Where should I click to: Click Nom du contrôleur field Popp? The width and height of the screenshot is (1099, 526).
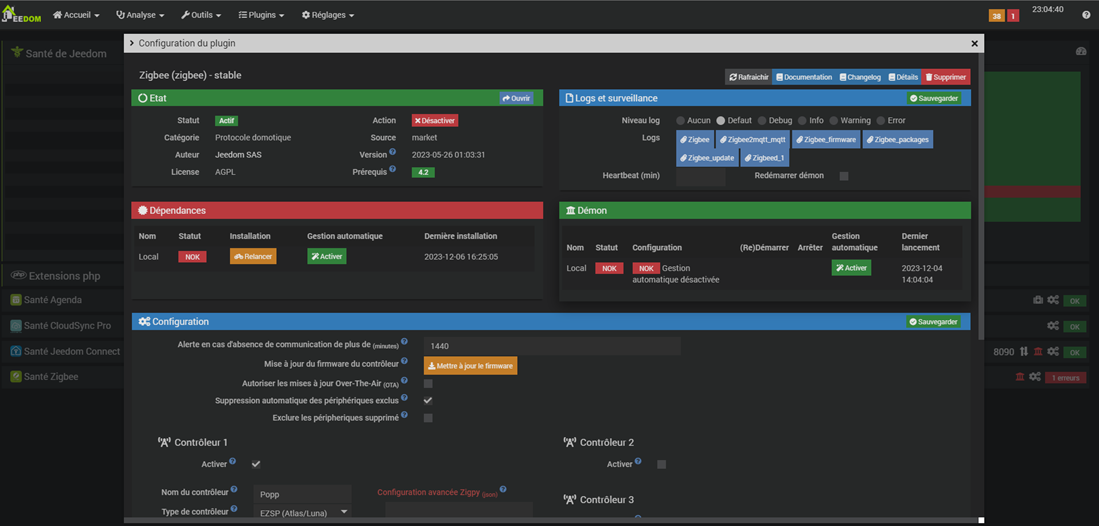point(302,493)
